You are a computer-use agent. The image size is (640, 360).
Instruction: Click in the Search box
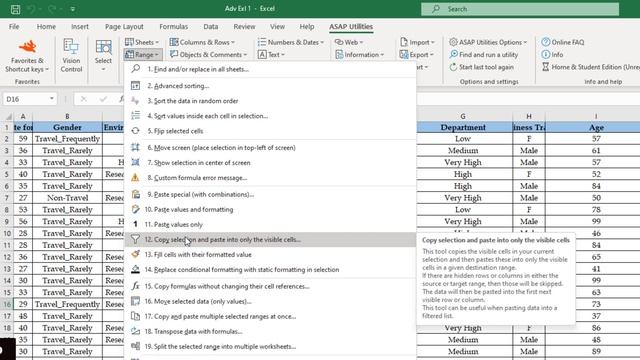(520, 9)
